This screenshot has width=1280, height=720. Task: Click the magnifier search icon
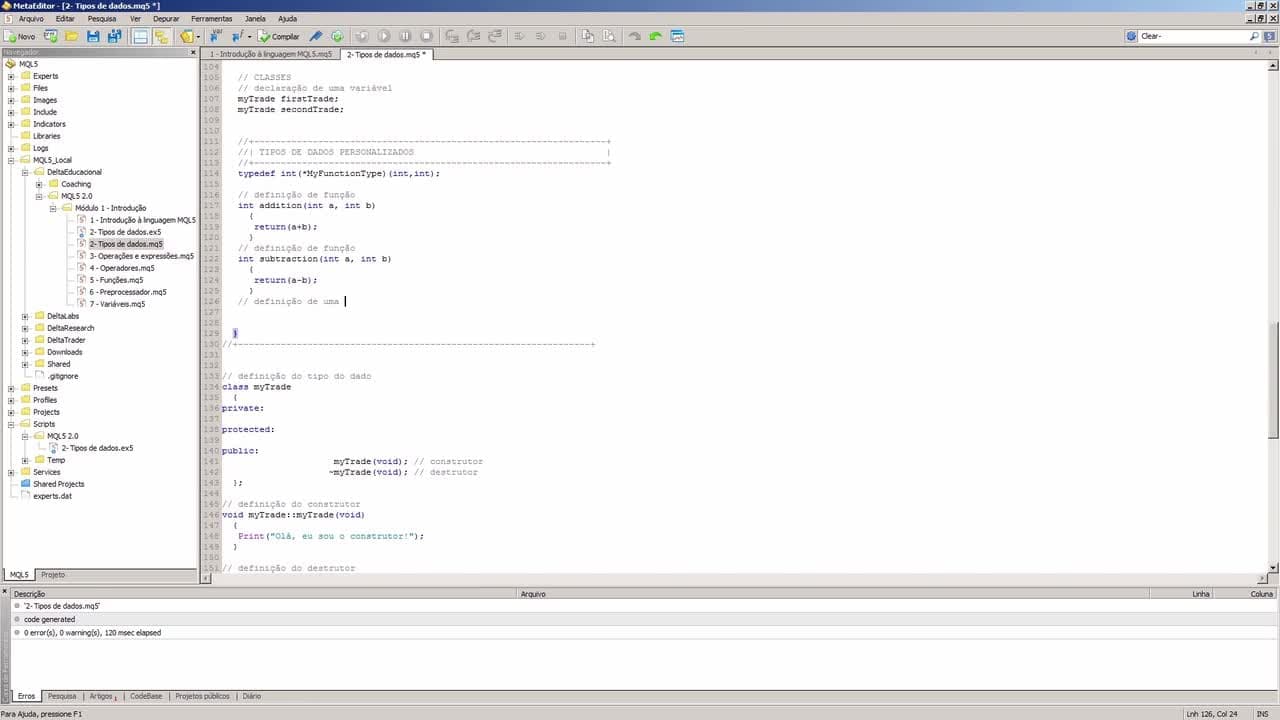pyautogui.click(x=1255, y=36)
